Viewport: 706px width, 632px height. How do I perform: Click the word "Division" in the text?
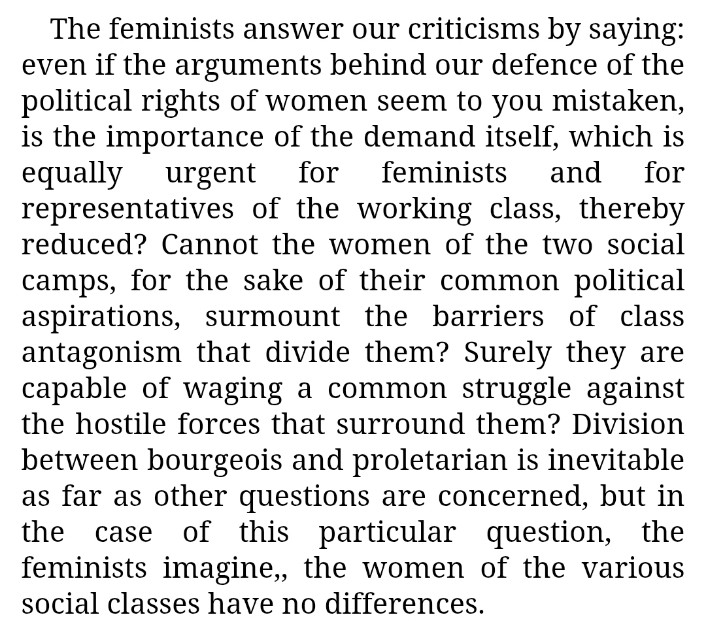point(628,424)
